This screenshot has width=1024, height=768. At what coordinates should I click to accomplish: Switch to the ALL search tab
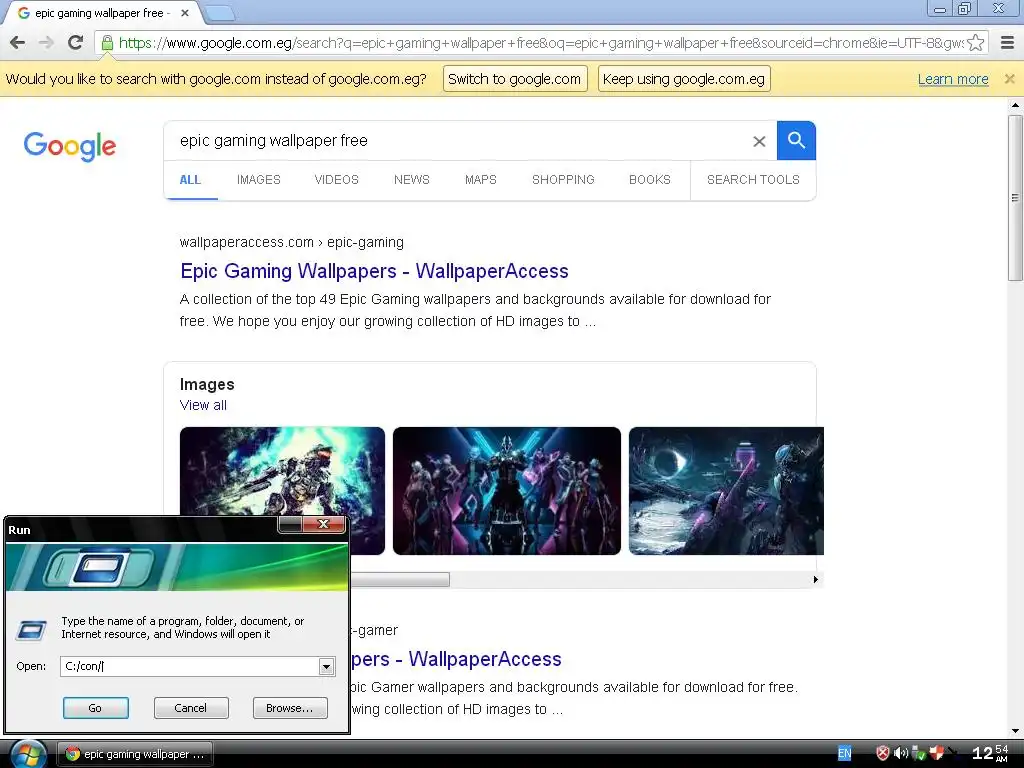[190, 180]
